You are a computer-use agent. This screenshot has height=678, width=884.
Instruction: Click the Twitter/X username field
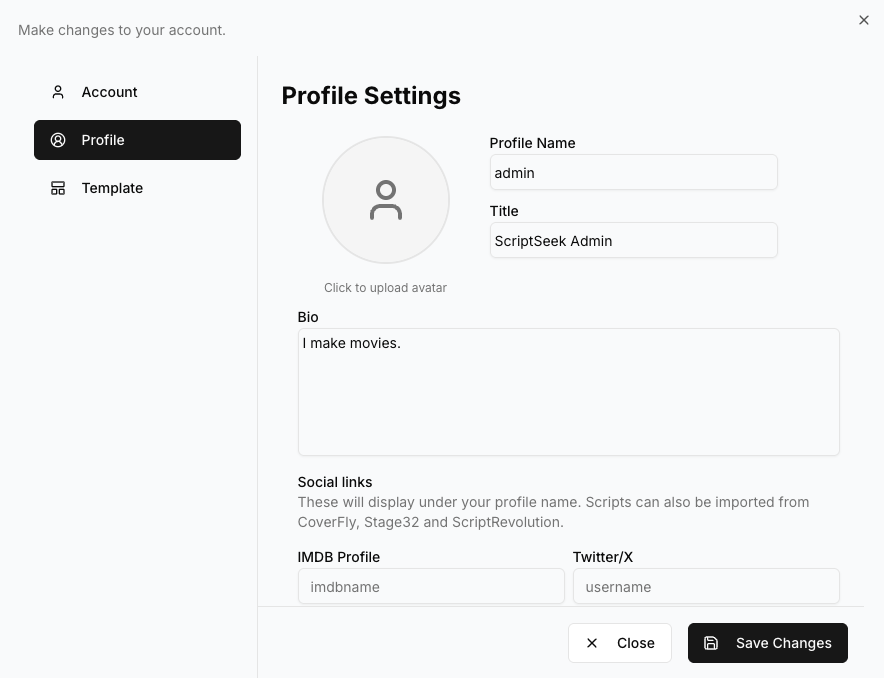[706, 587]
